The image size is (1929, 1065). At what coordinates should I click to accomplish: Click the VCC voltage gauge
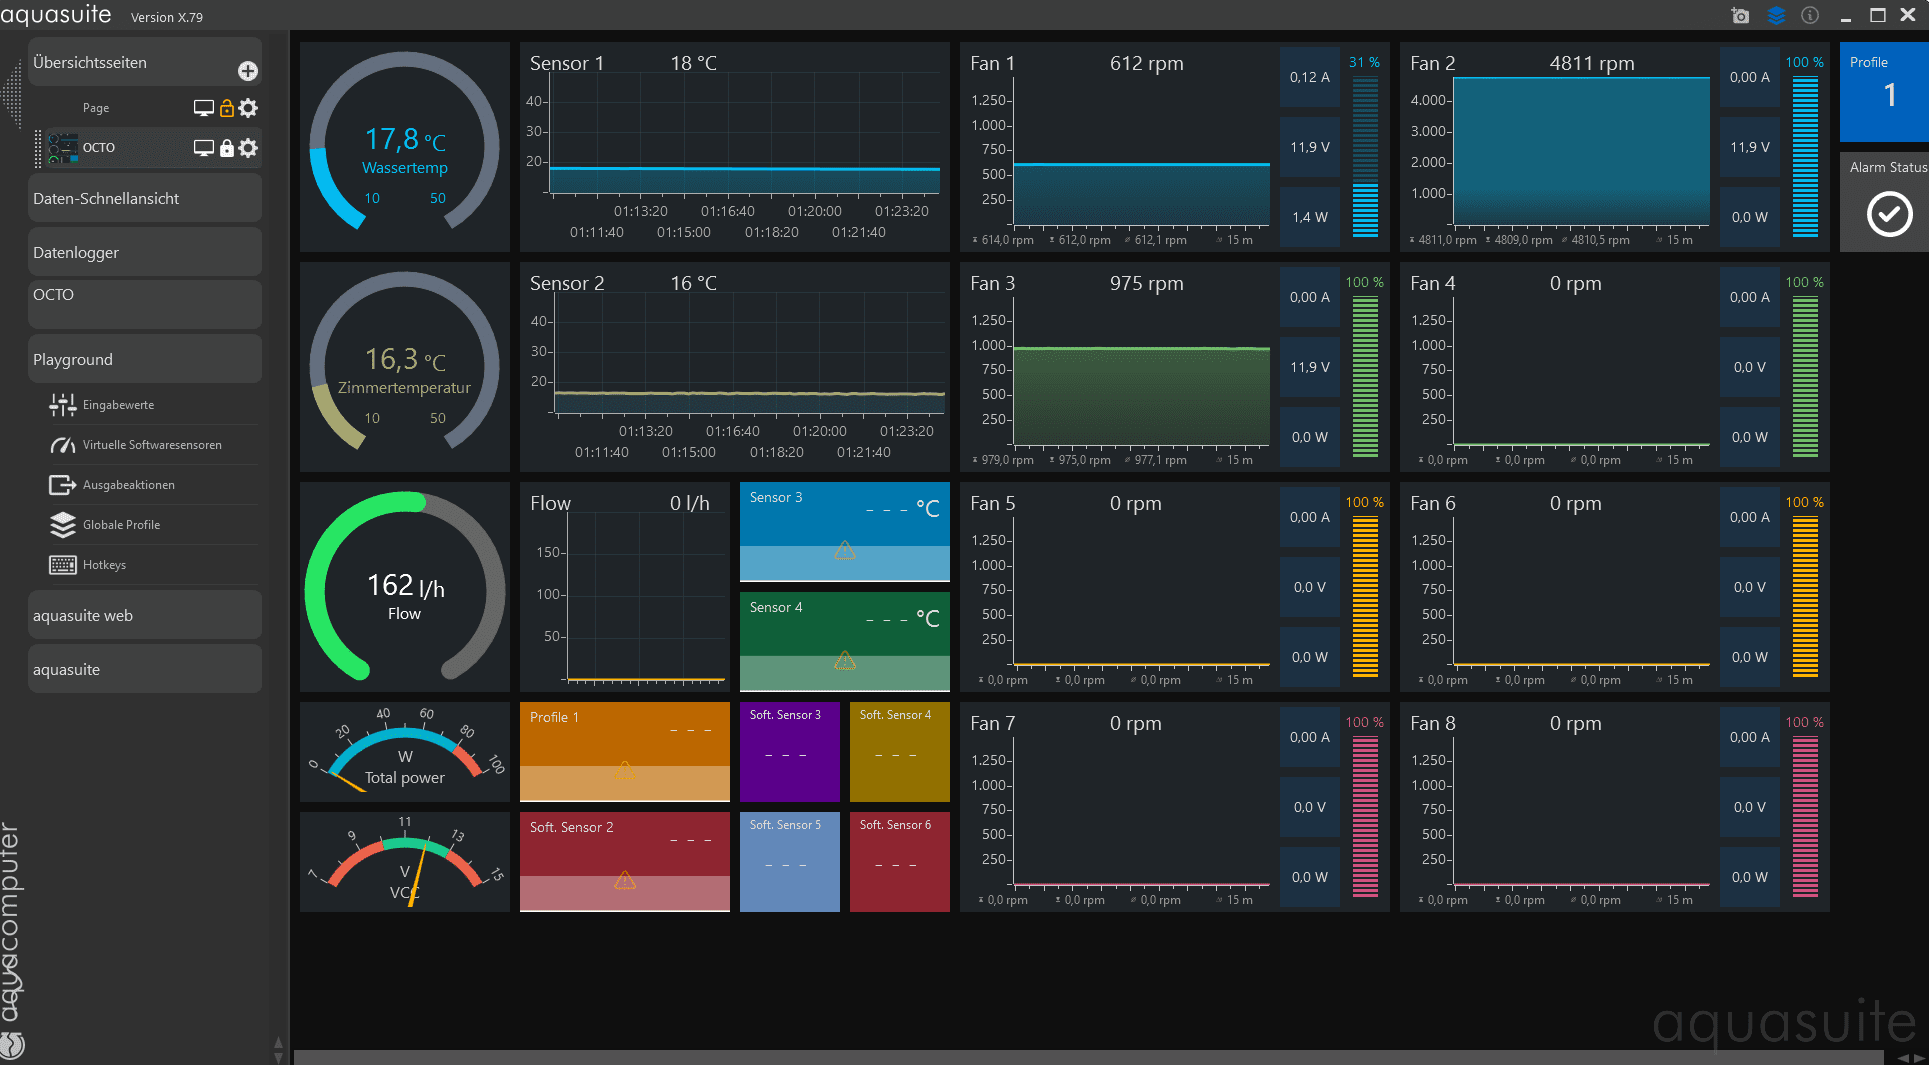(x=405, y=862)
